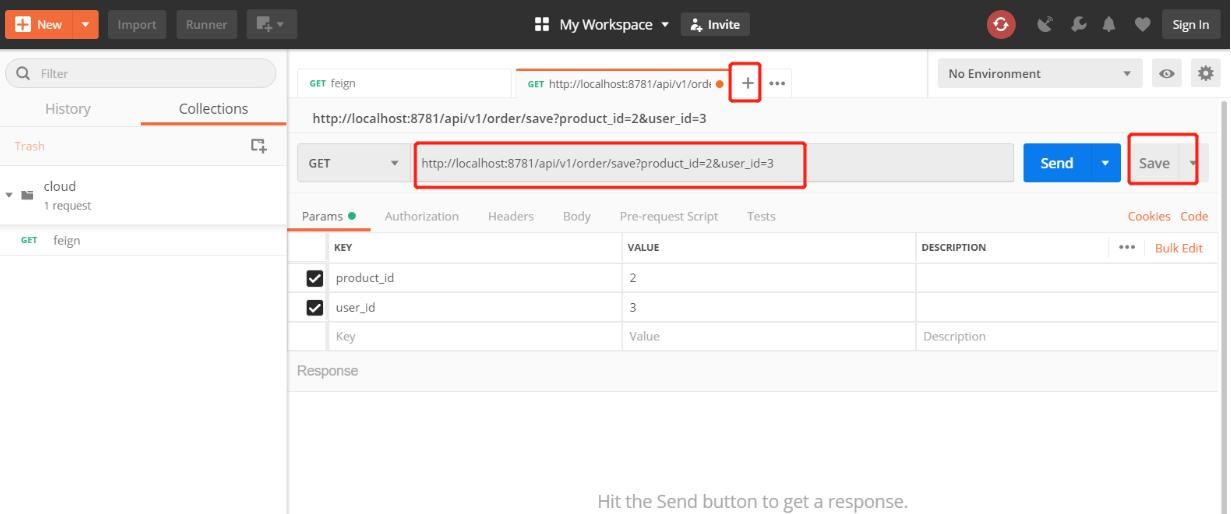Click the product_id key cell
Image resolution: width=1231 pixels, height=514 pixels.
tap(474, 278)
